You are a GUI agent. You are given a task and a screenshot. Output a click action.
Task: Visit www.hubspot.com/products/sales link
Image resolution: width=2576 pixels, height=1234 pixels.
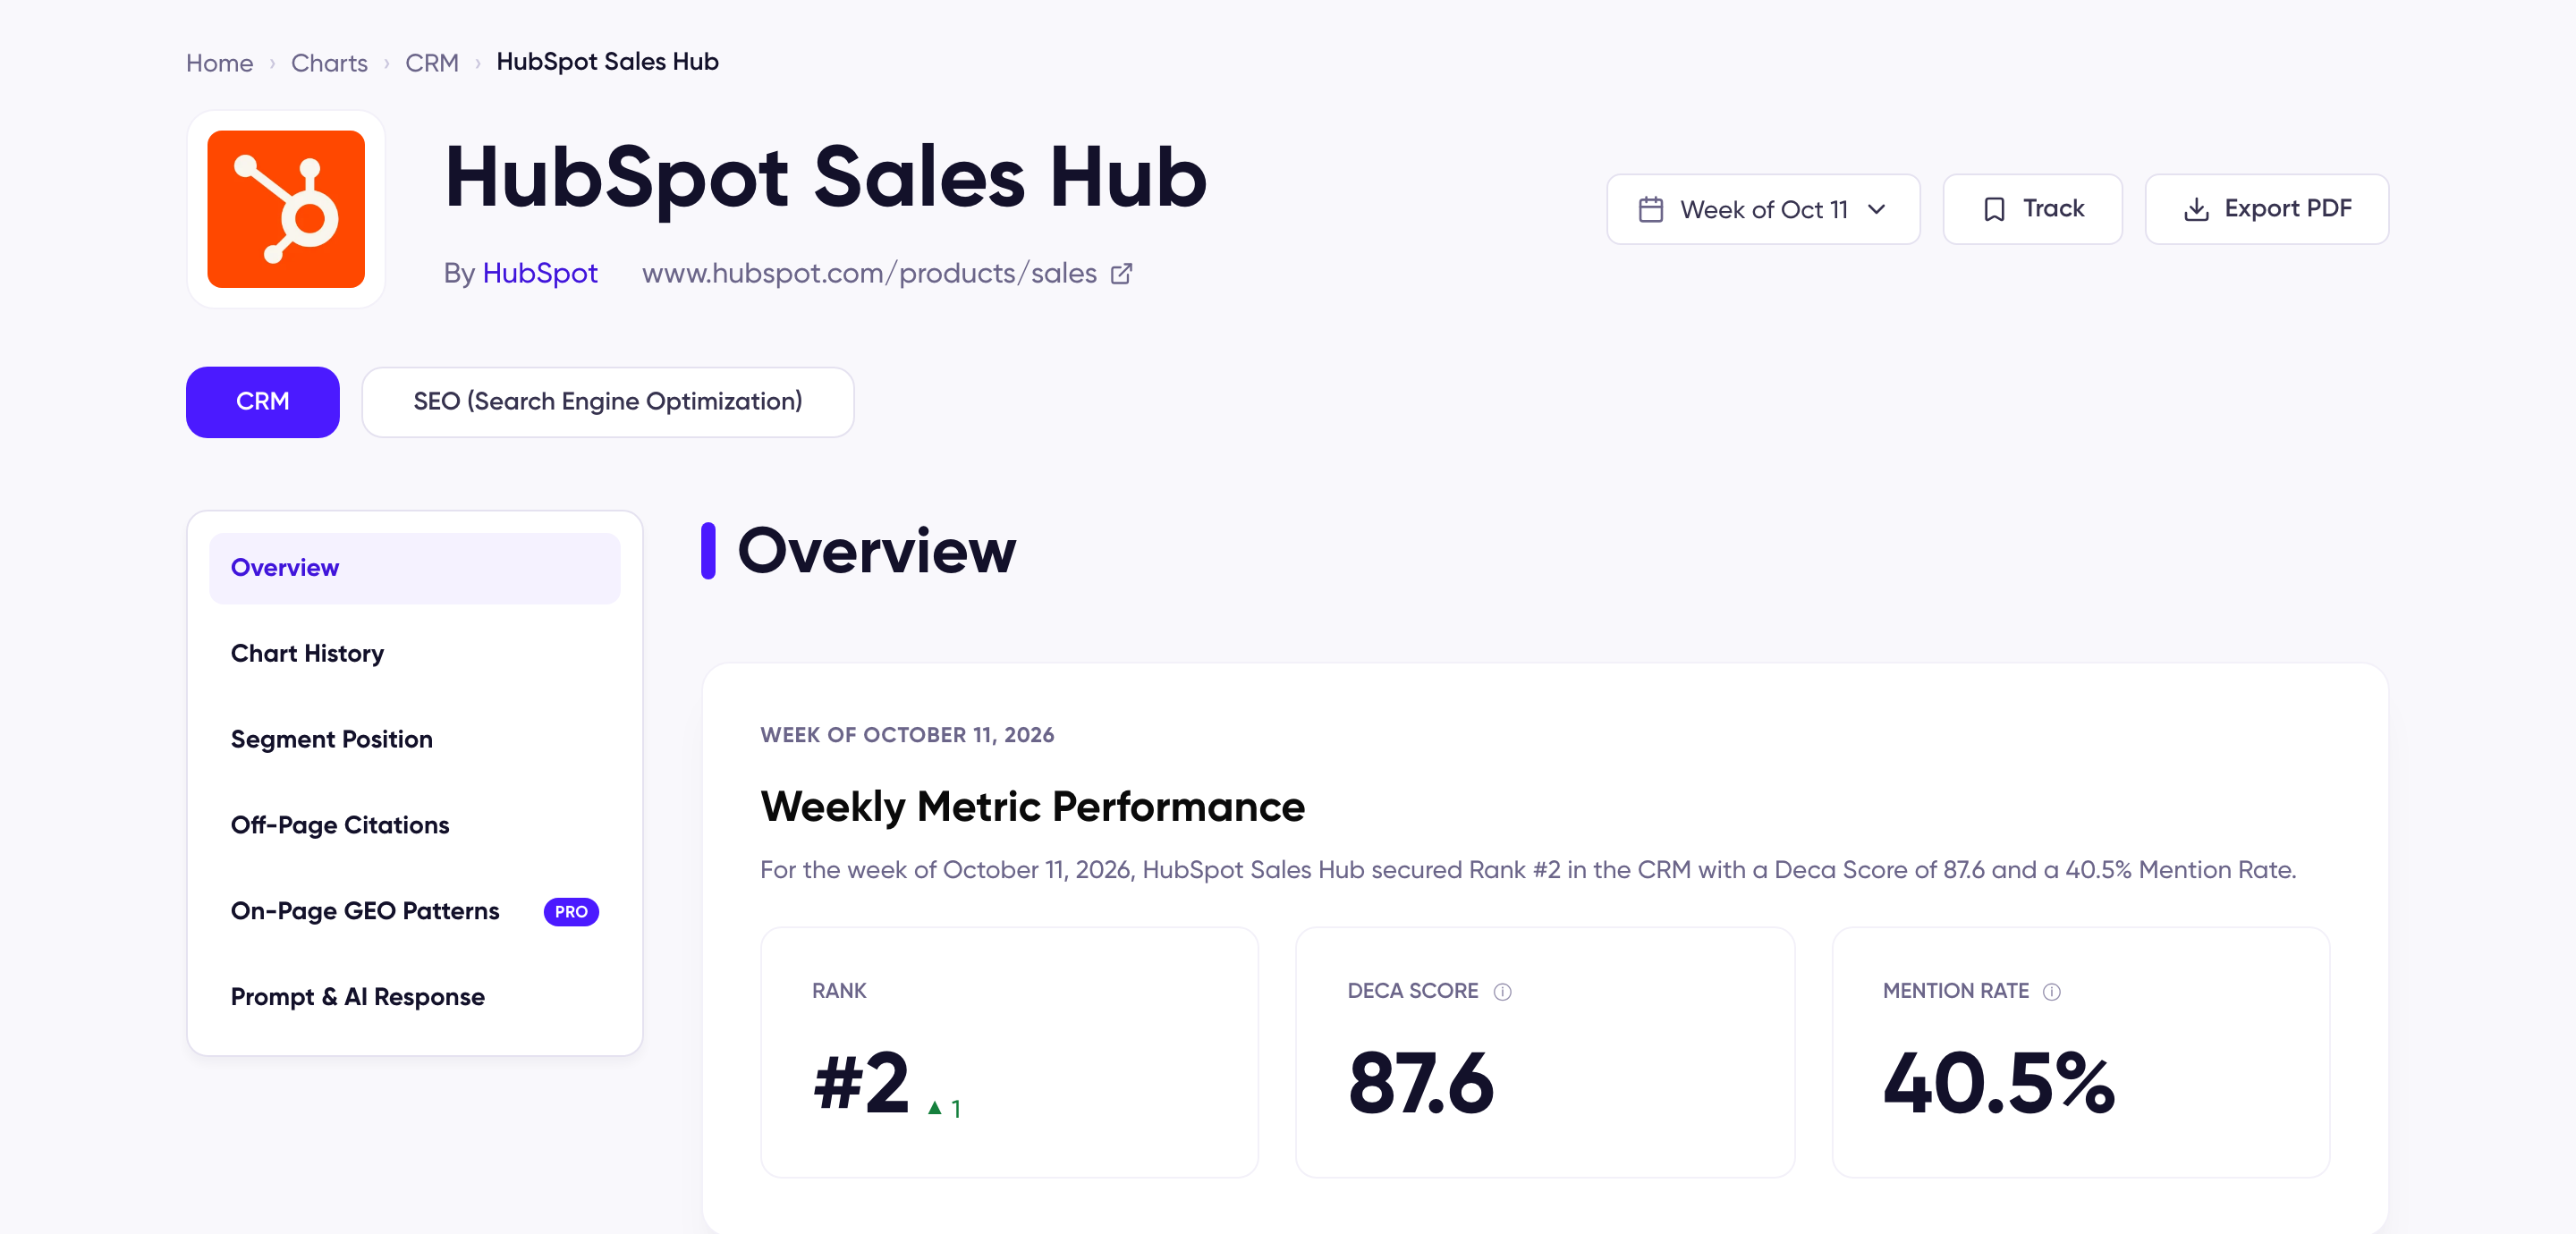coord(869,273)
